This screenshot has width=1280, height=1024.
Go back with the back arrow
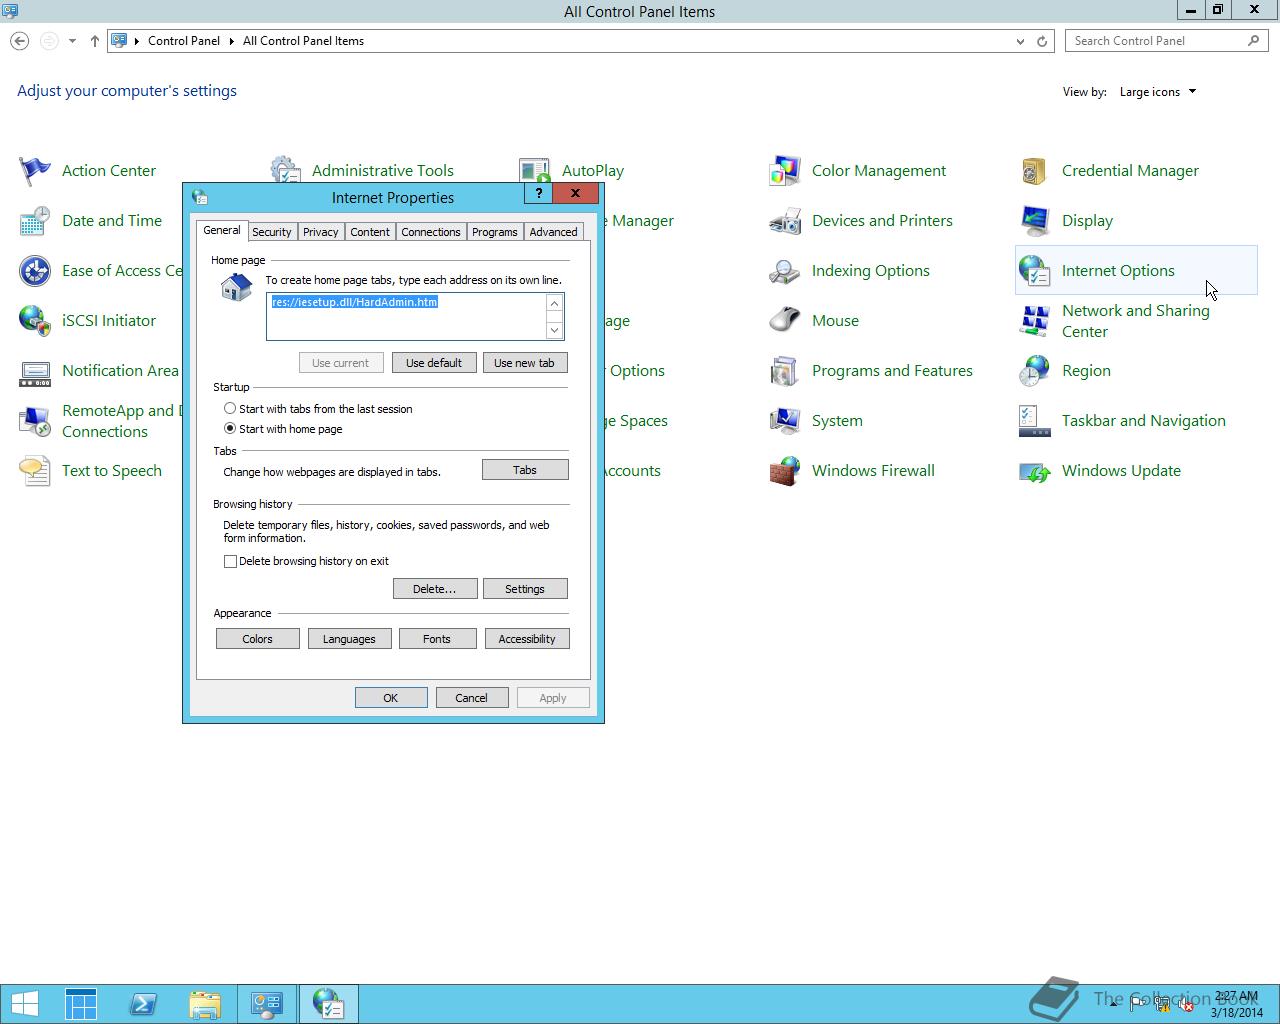pos(19,41)
